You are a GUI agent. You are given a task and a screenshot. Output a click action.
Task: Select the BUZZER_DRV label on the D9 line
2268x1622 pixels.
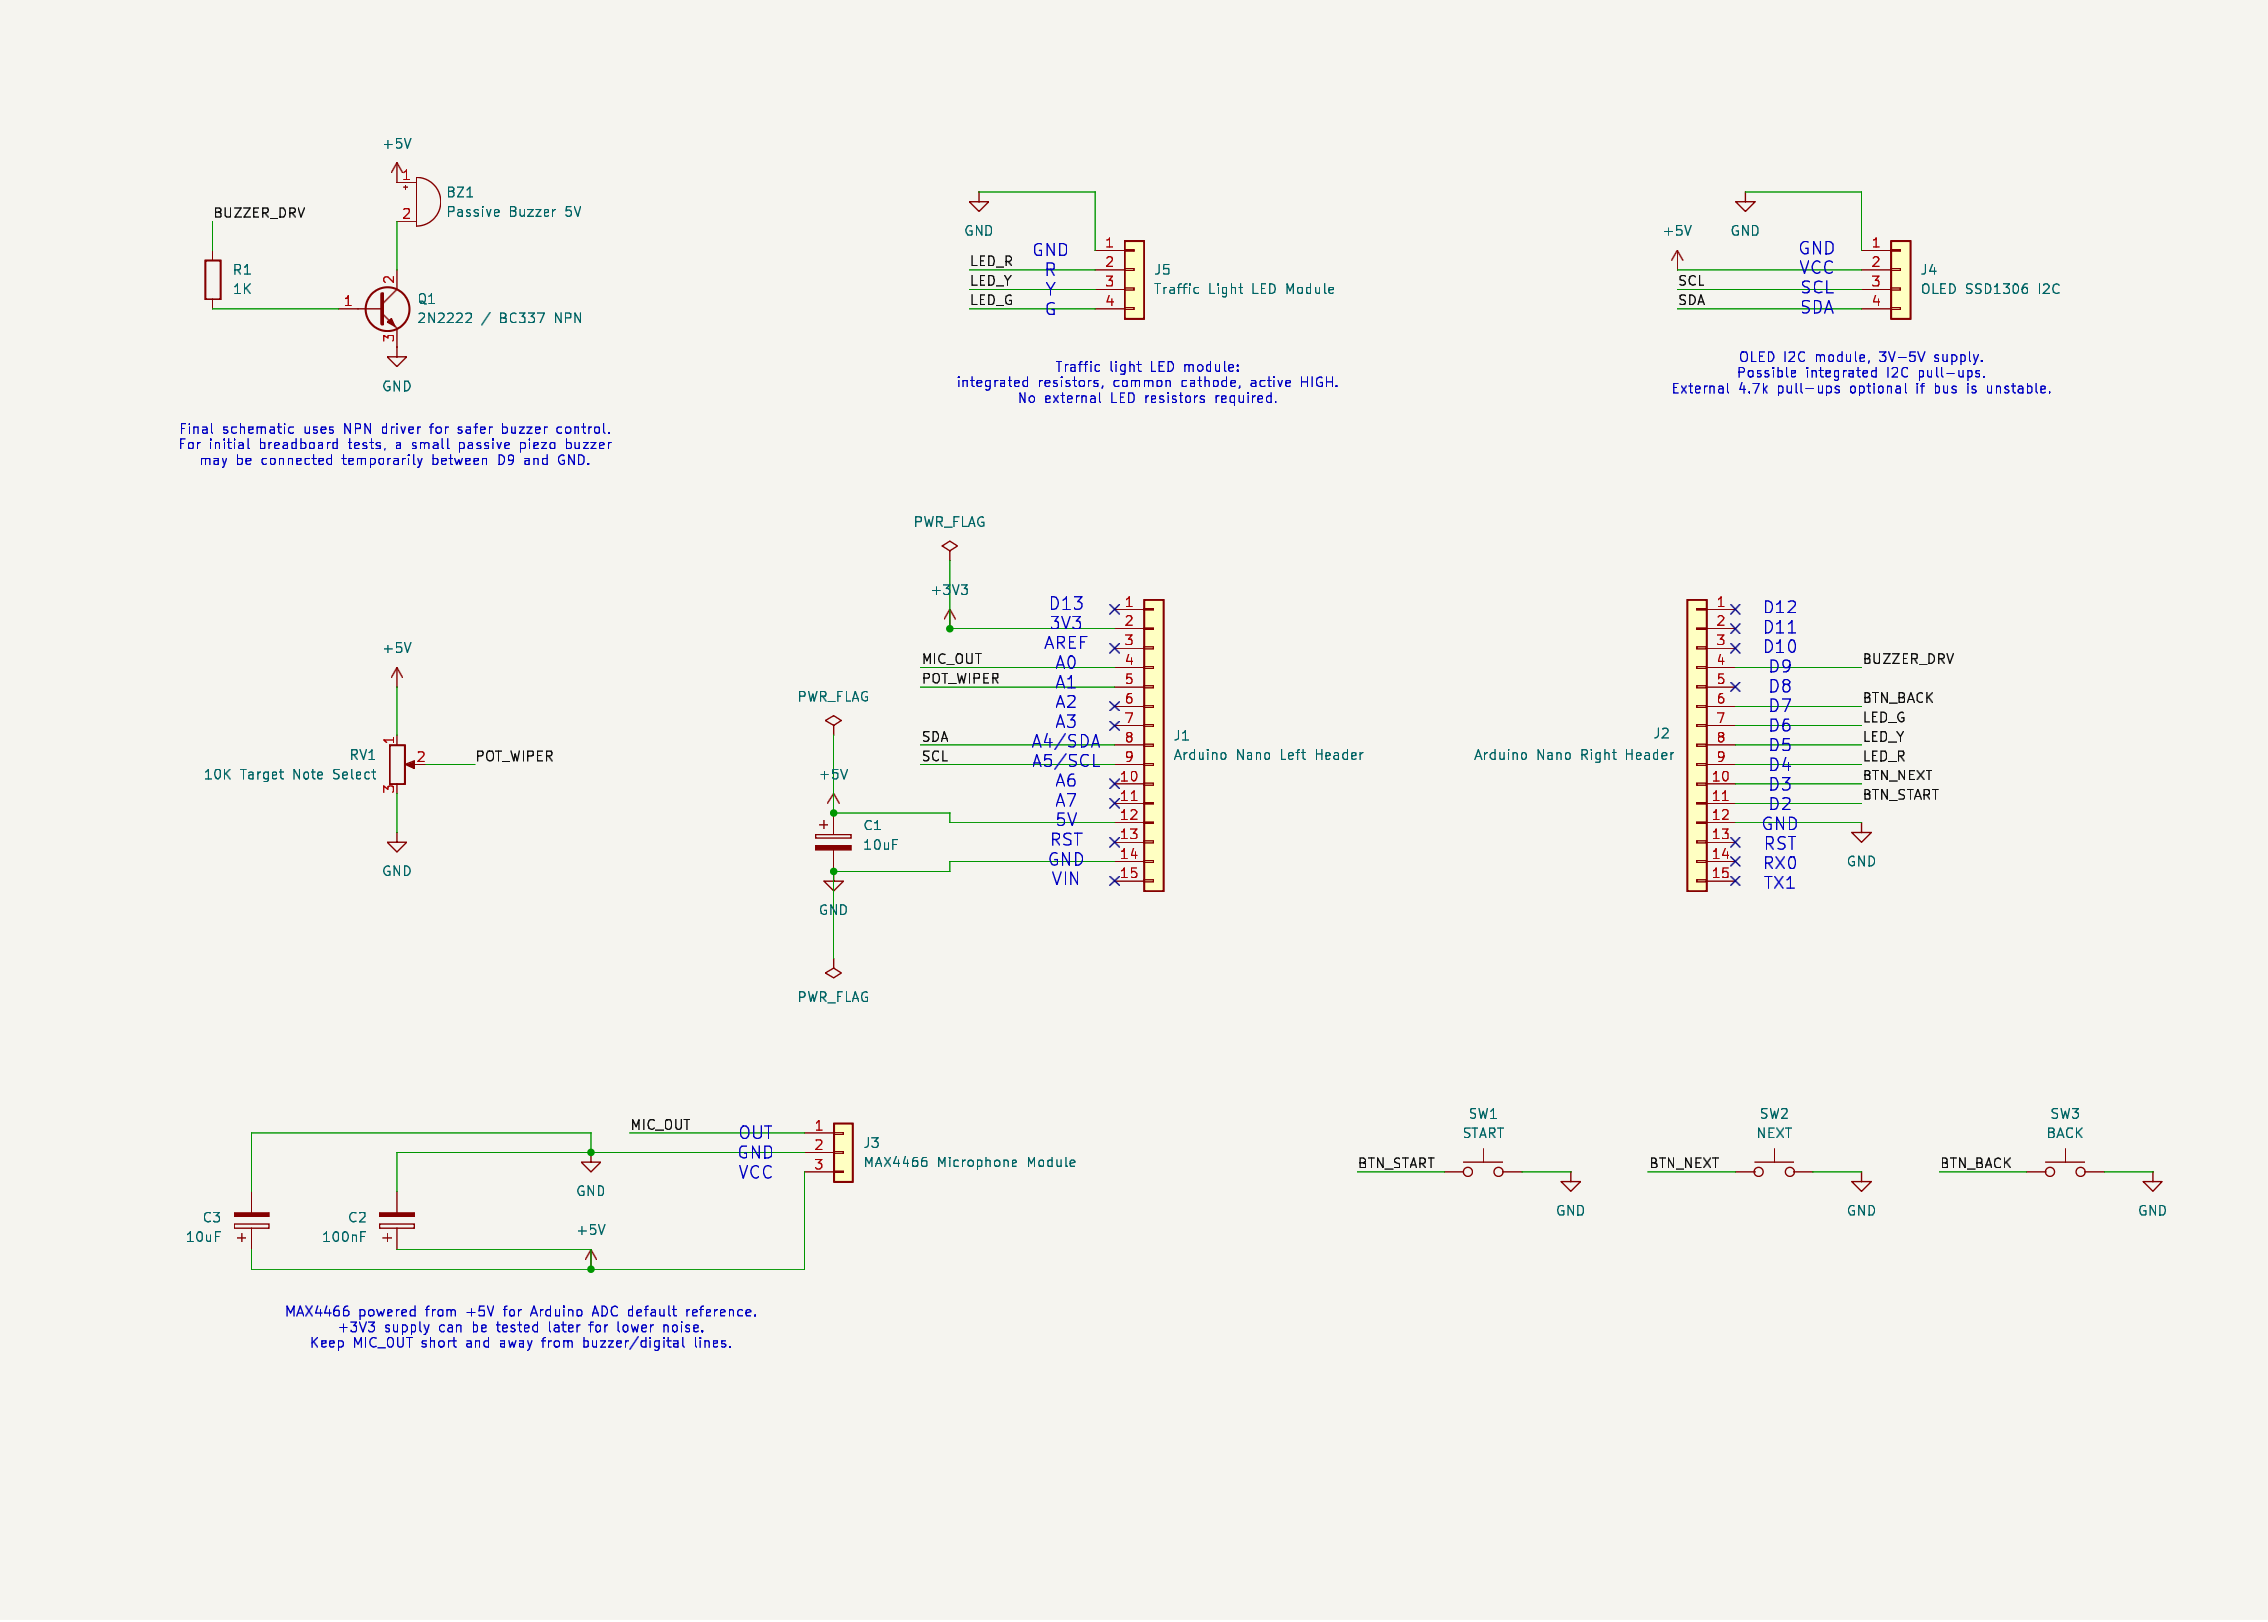1908,659
